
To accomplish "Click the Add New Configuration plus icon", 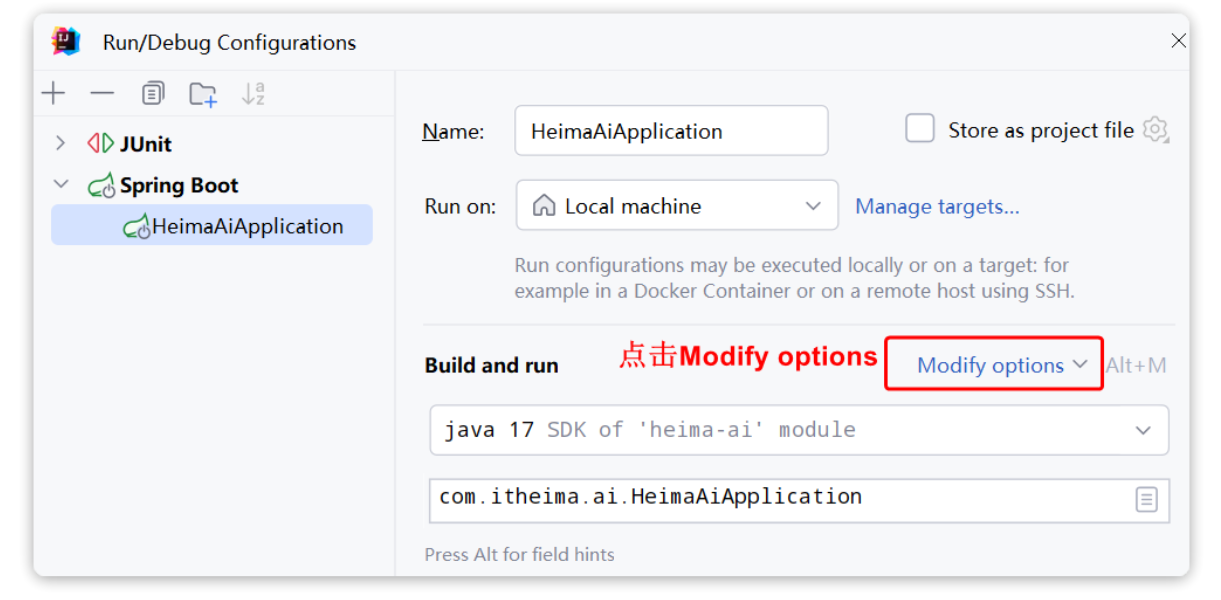I will tap(53, 94).
